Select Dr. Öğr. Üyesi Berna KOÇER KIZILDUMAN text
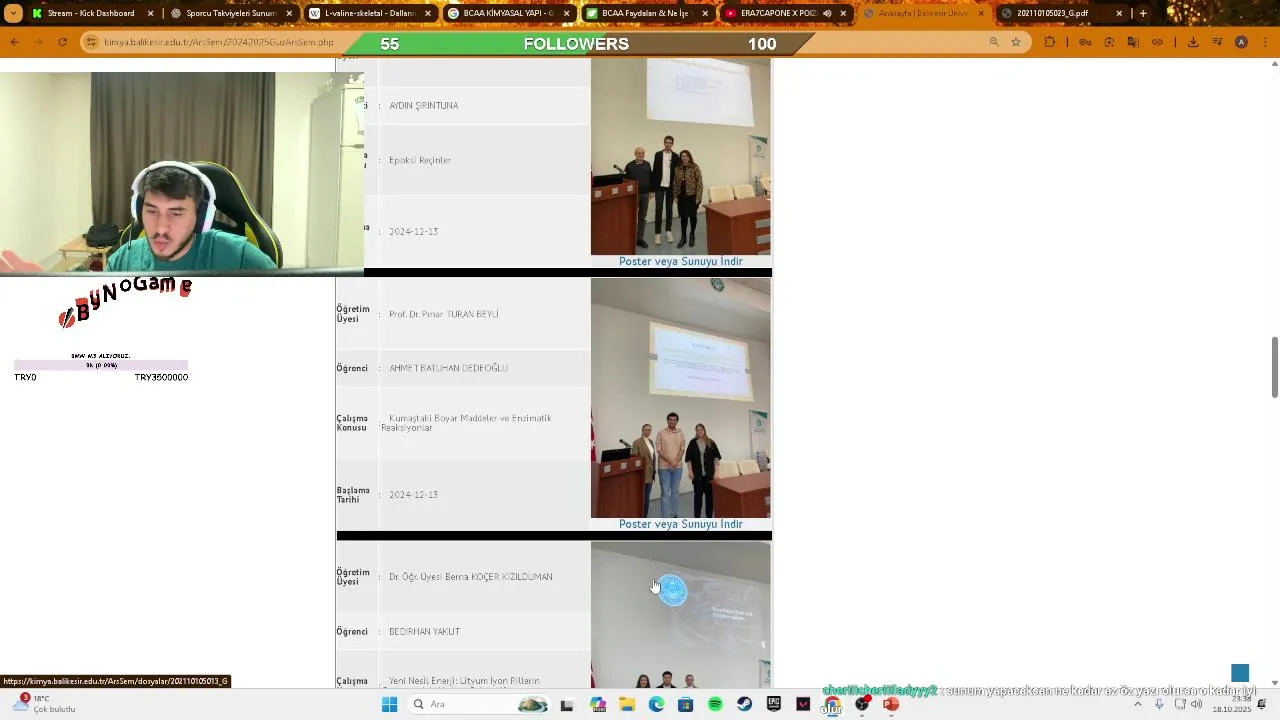This screenshot has width=1280, height=720. pos(470,577)
